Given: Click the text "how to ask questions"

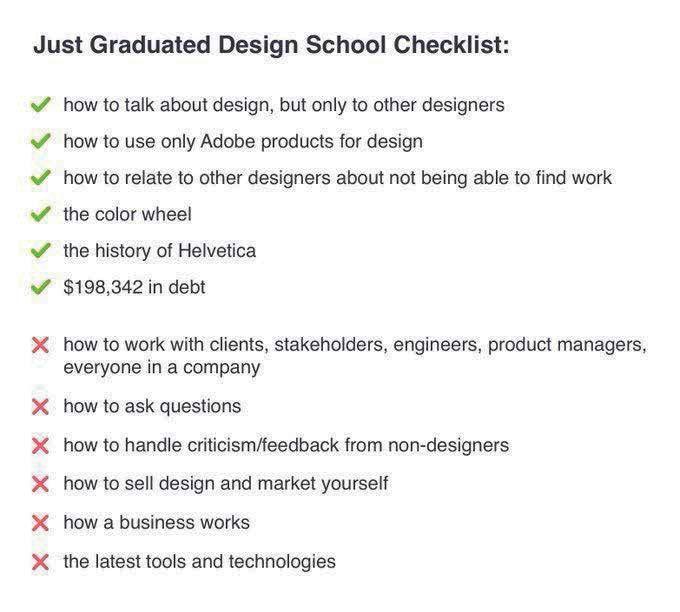Looking at the screenshot, I should [152, 406].
